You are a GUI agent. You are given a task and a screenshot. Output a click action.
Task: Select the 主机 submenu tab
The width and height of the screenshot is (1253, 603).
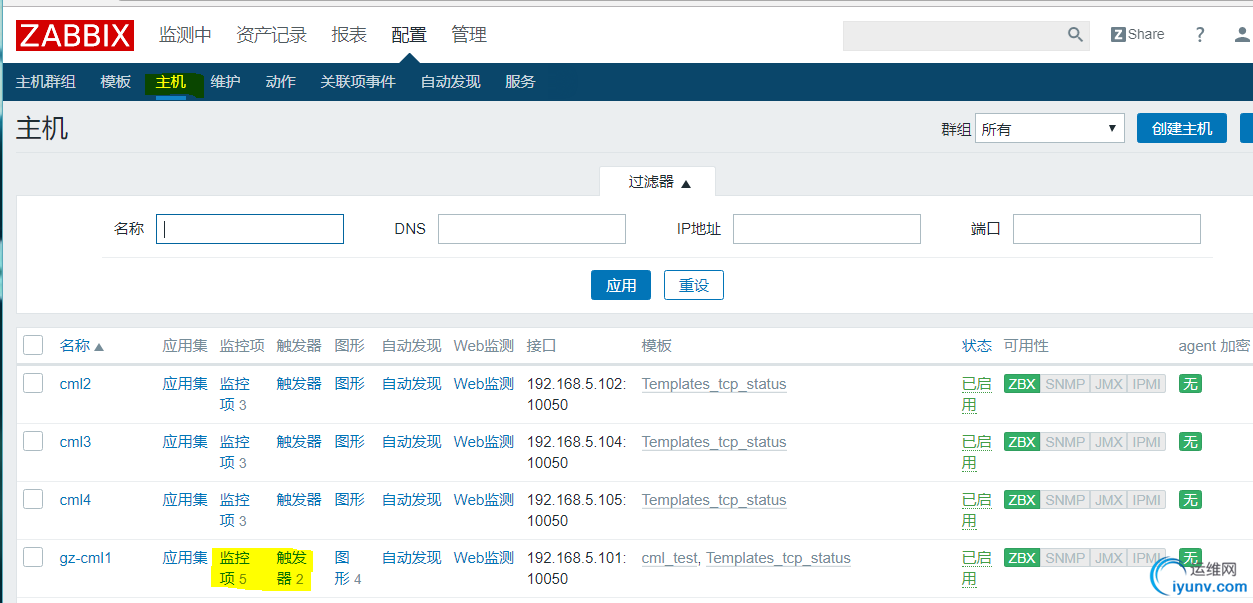[171, 82]
